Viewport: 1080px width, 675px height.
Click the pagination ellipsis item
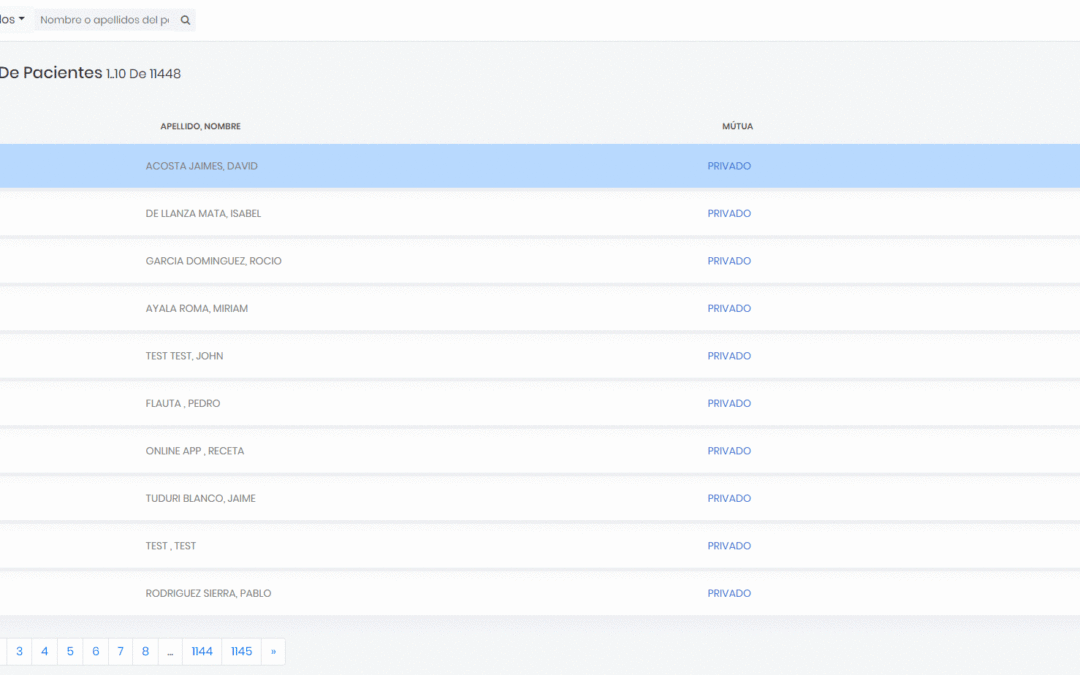(x=170, y=652)
